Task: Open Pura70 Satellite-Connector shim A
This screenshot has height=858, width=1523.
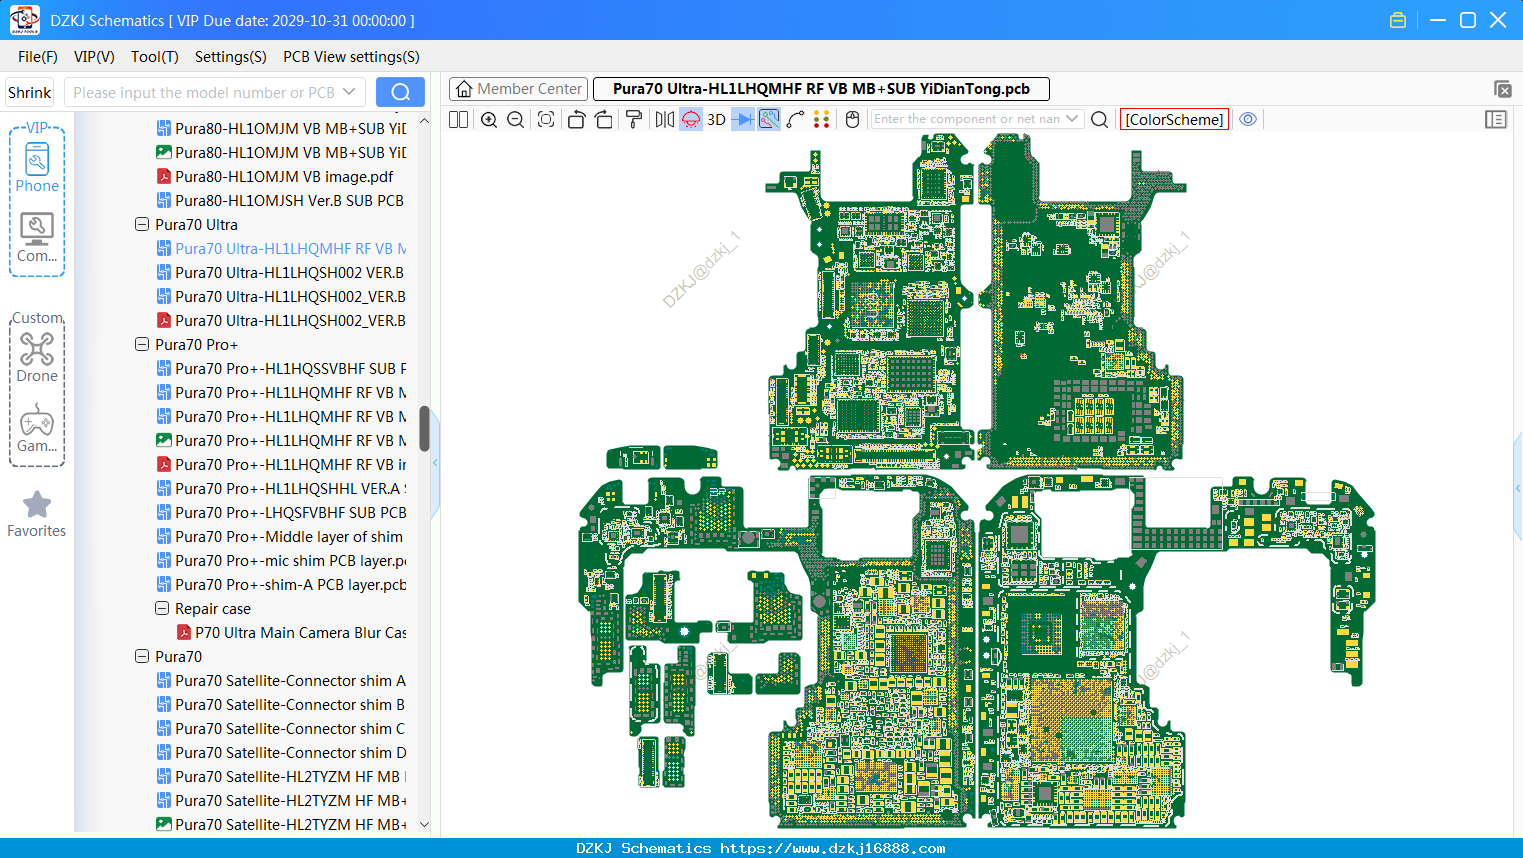Action: click(281, 681)
